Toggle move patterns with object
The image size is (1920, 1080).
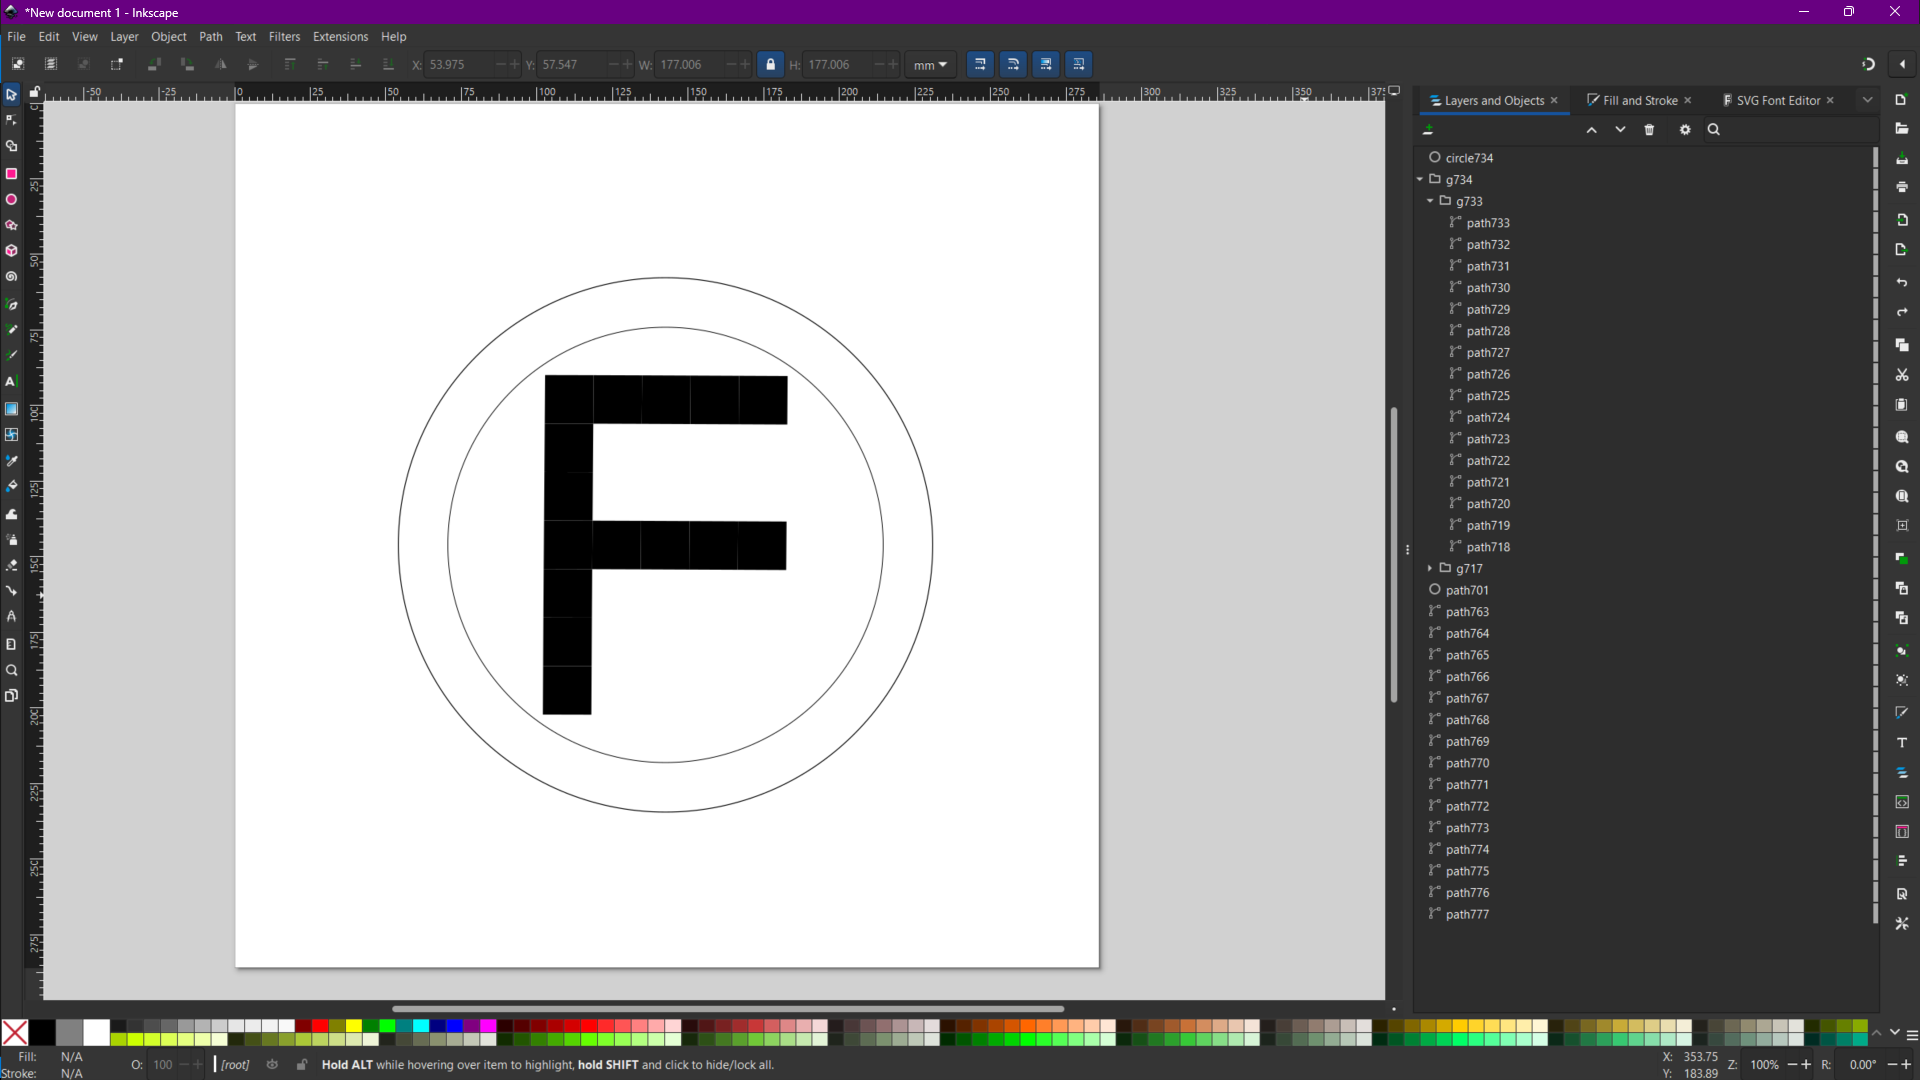tap(1079, 65)
